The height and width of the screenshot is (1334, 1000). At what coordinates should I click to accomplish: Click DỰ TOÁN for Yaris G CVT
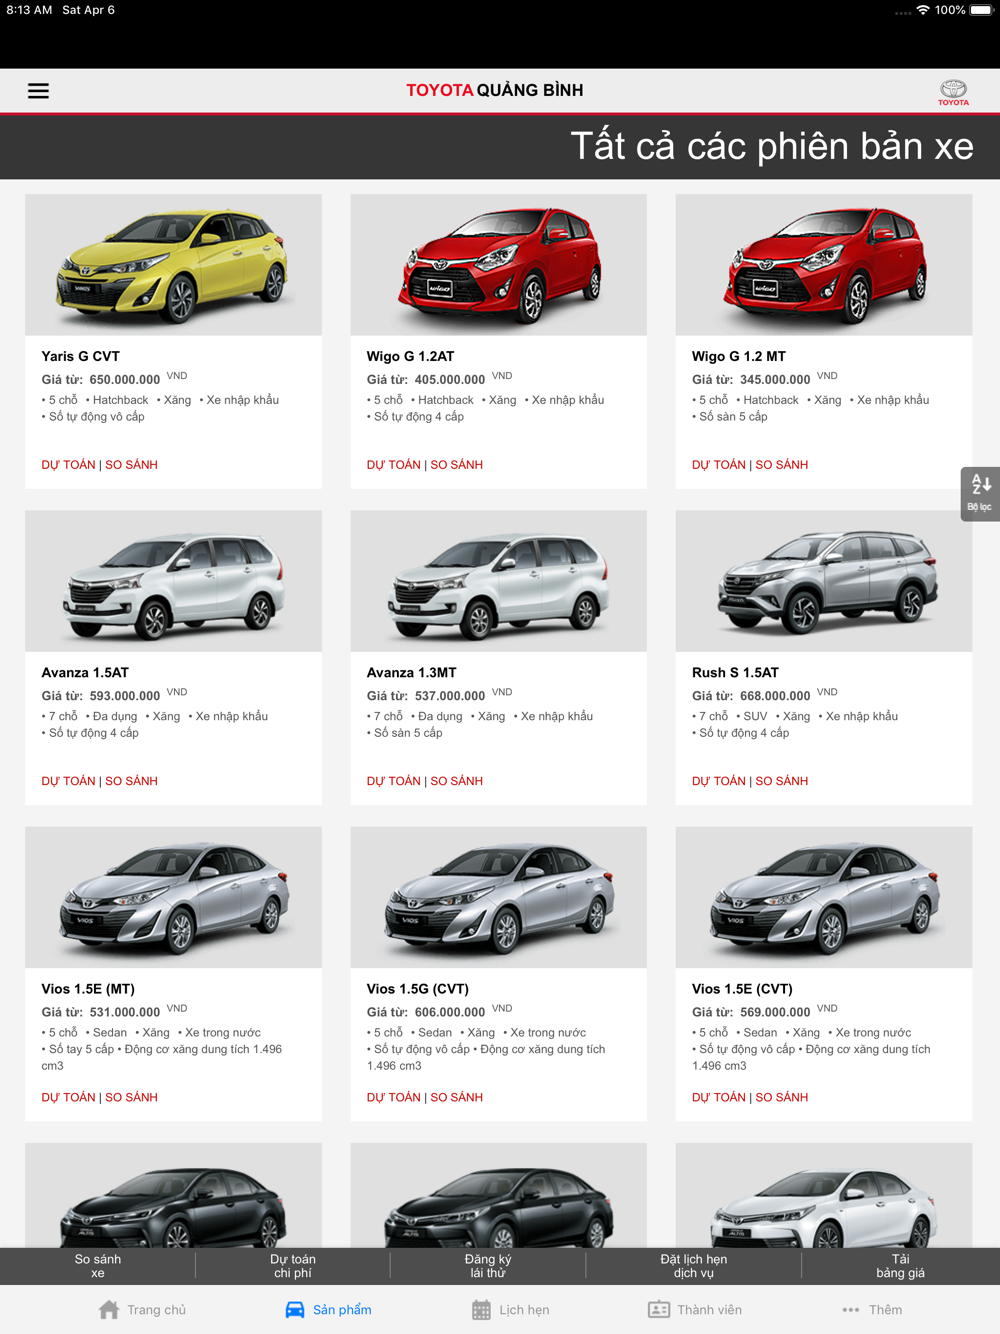point(69,465)
